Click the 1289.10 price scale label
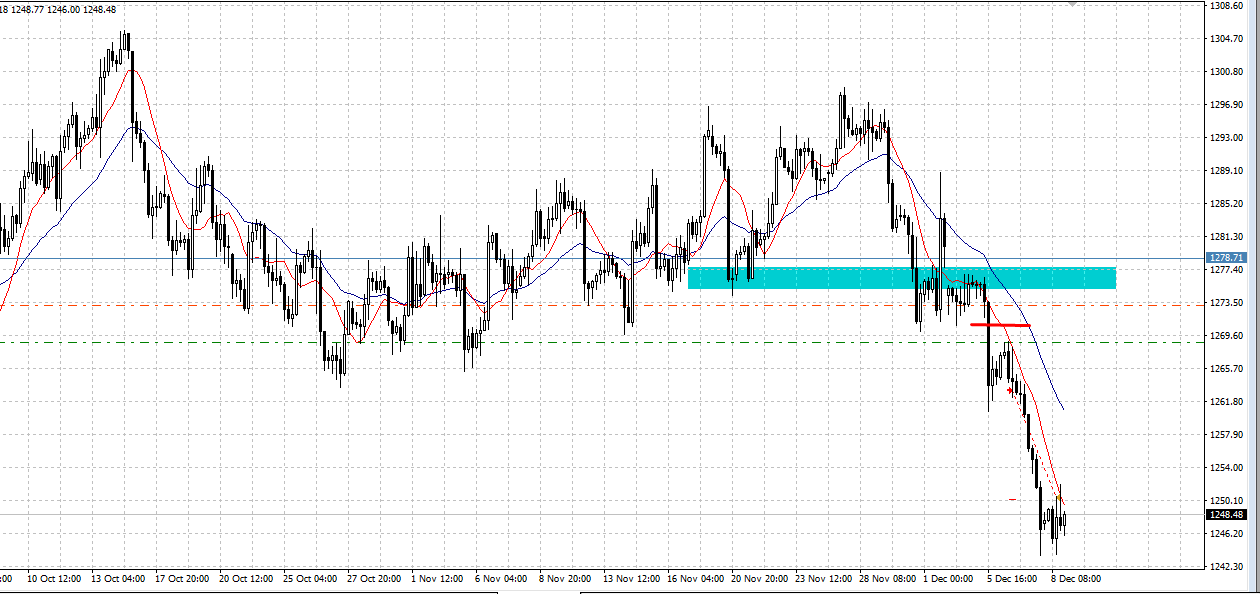The height and width of the screenshot is (594, 1260). coord(1226,171)
